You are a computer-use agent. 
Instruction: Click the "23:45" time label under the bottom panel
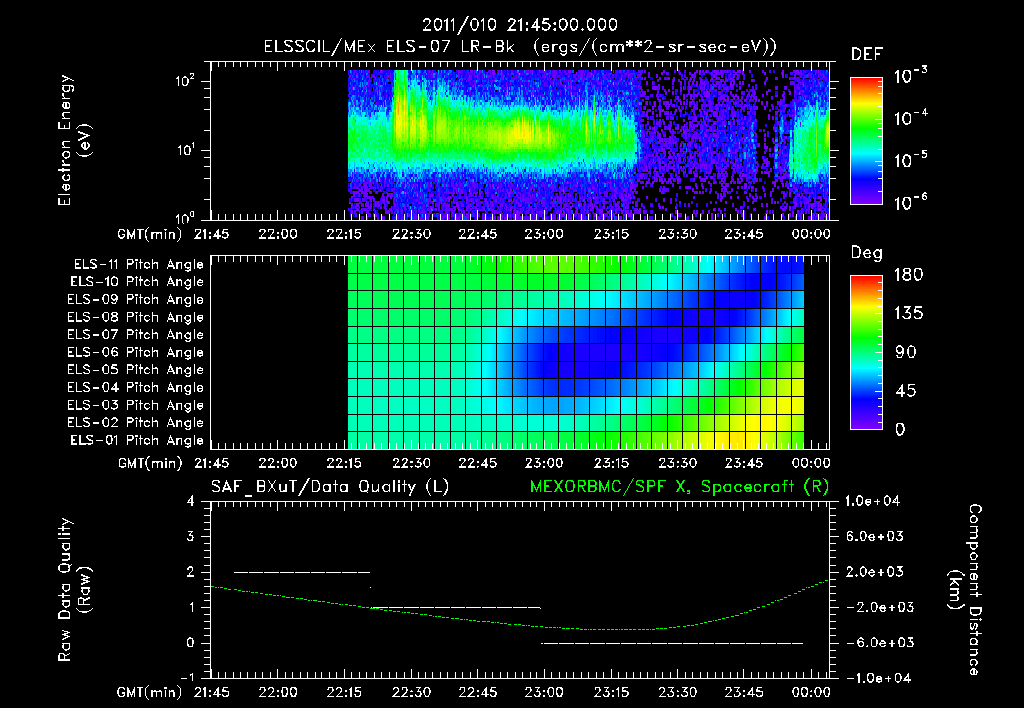click(x=744, y=692)
